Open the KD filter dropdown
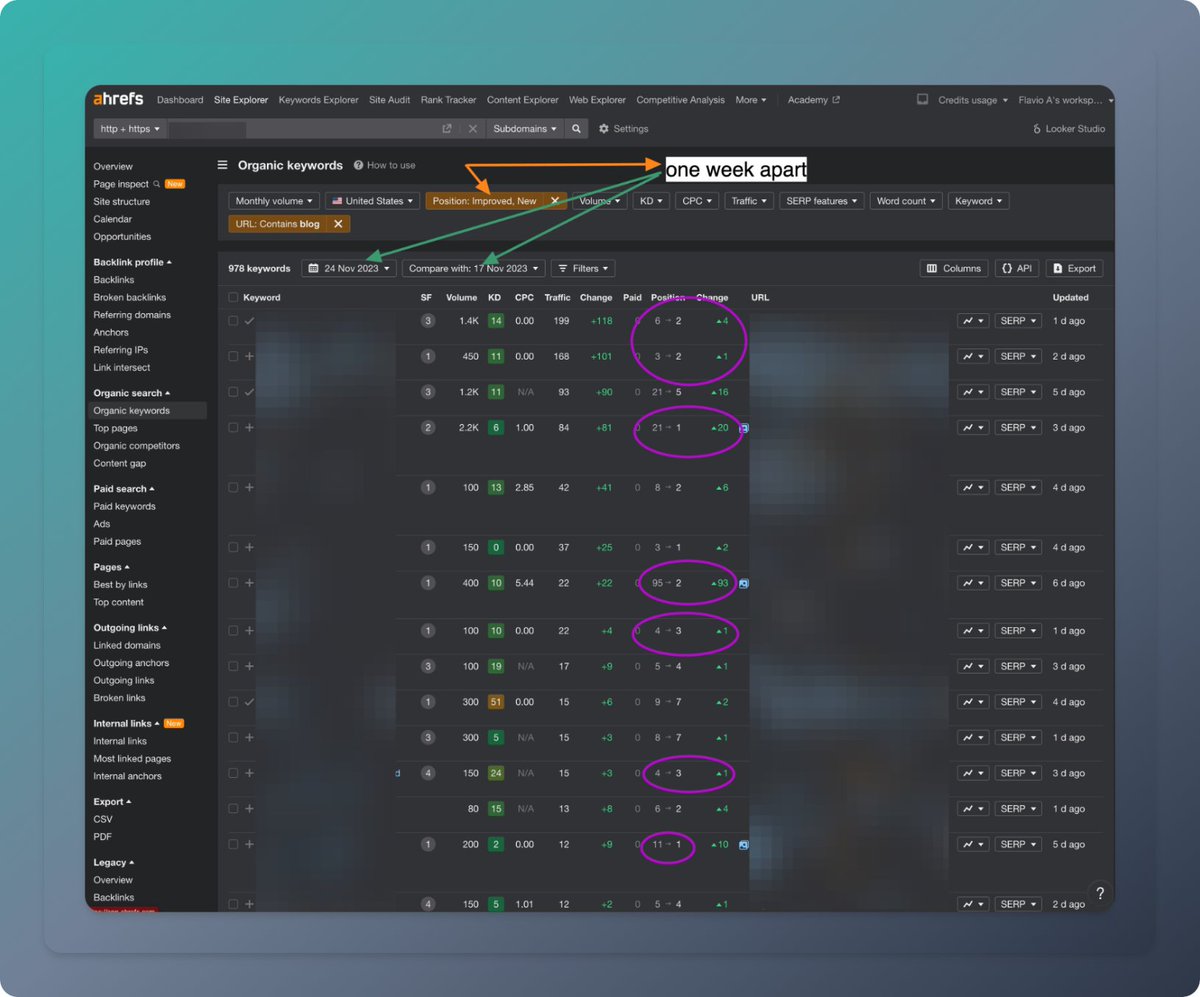This screenshot has width=1200, height=997. tap(649, 201)
